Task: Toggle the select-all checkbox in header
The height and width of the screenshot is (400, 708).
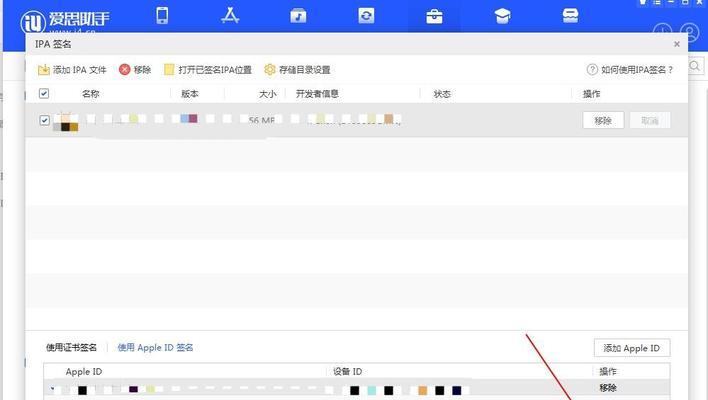Action: click(44, 93)
